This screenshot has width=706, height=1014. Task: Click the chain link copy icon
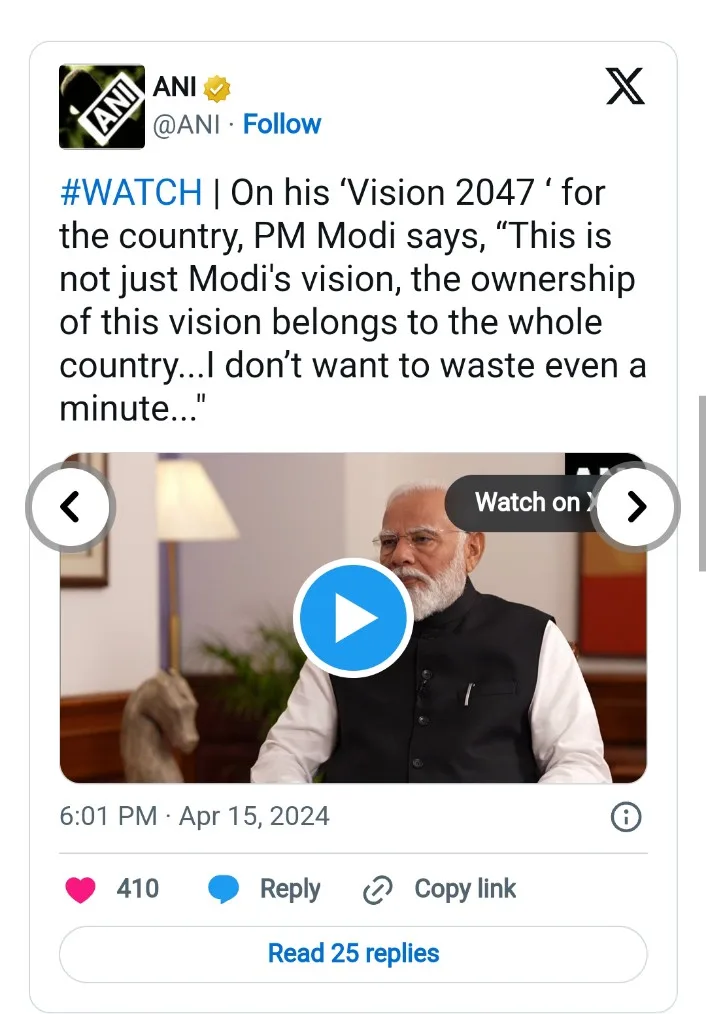377,889
